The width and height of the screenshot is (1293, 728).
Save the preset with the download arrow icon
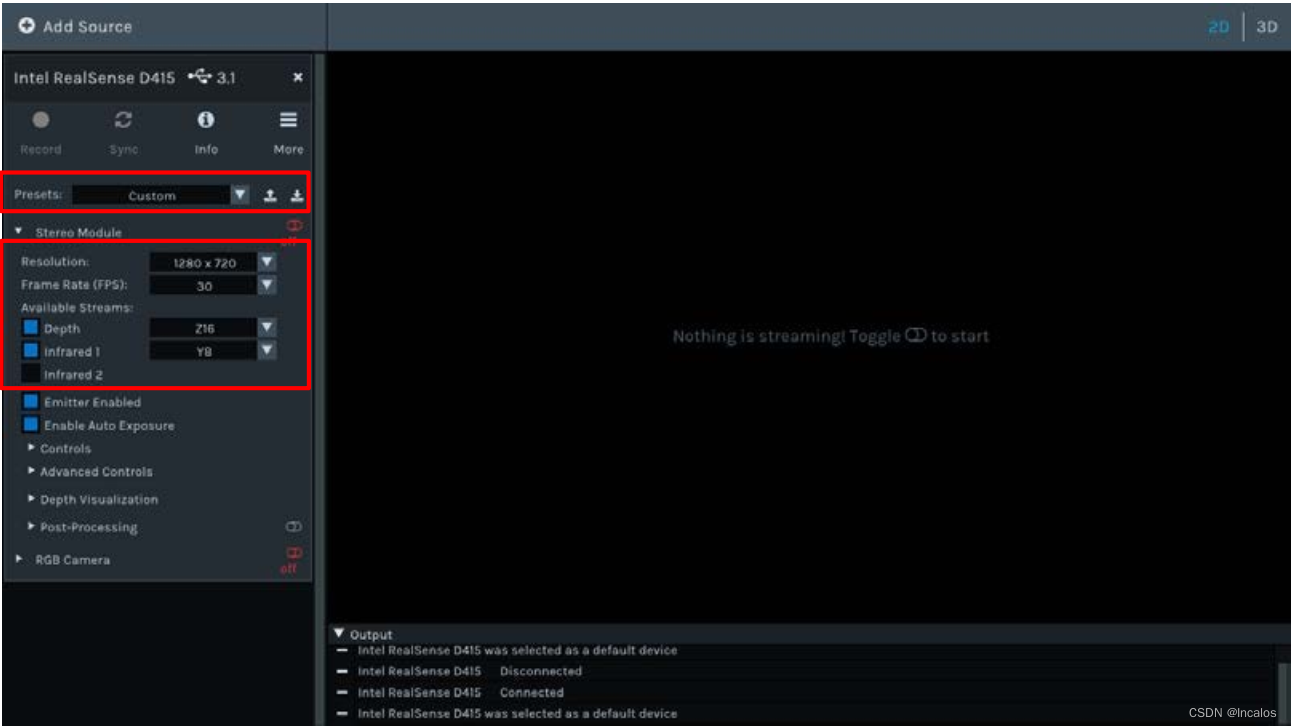point(296,196)
